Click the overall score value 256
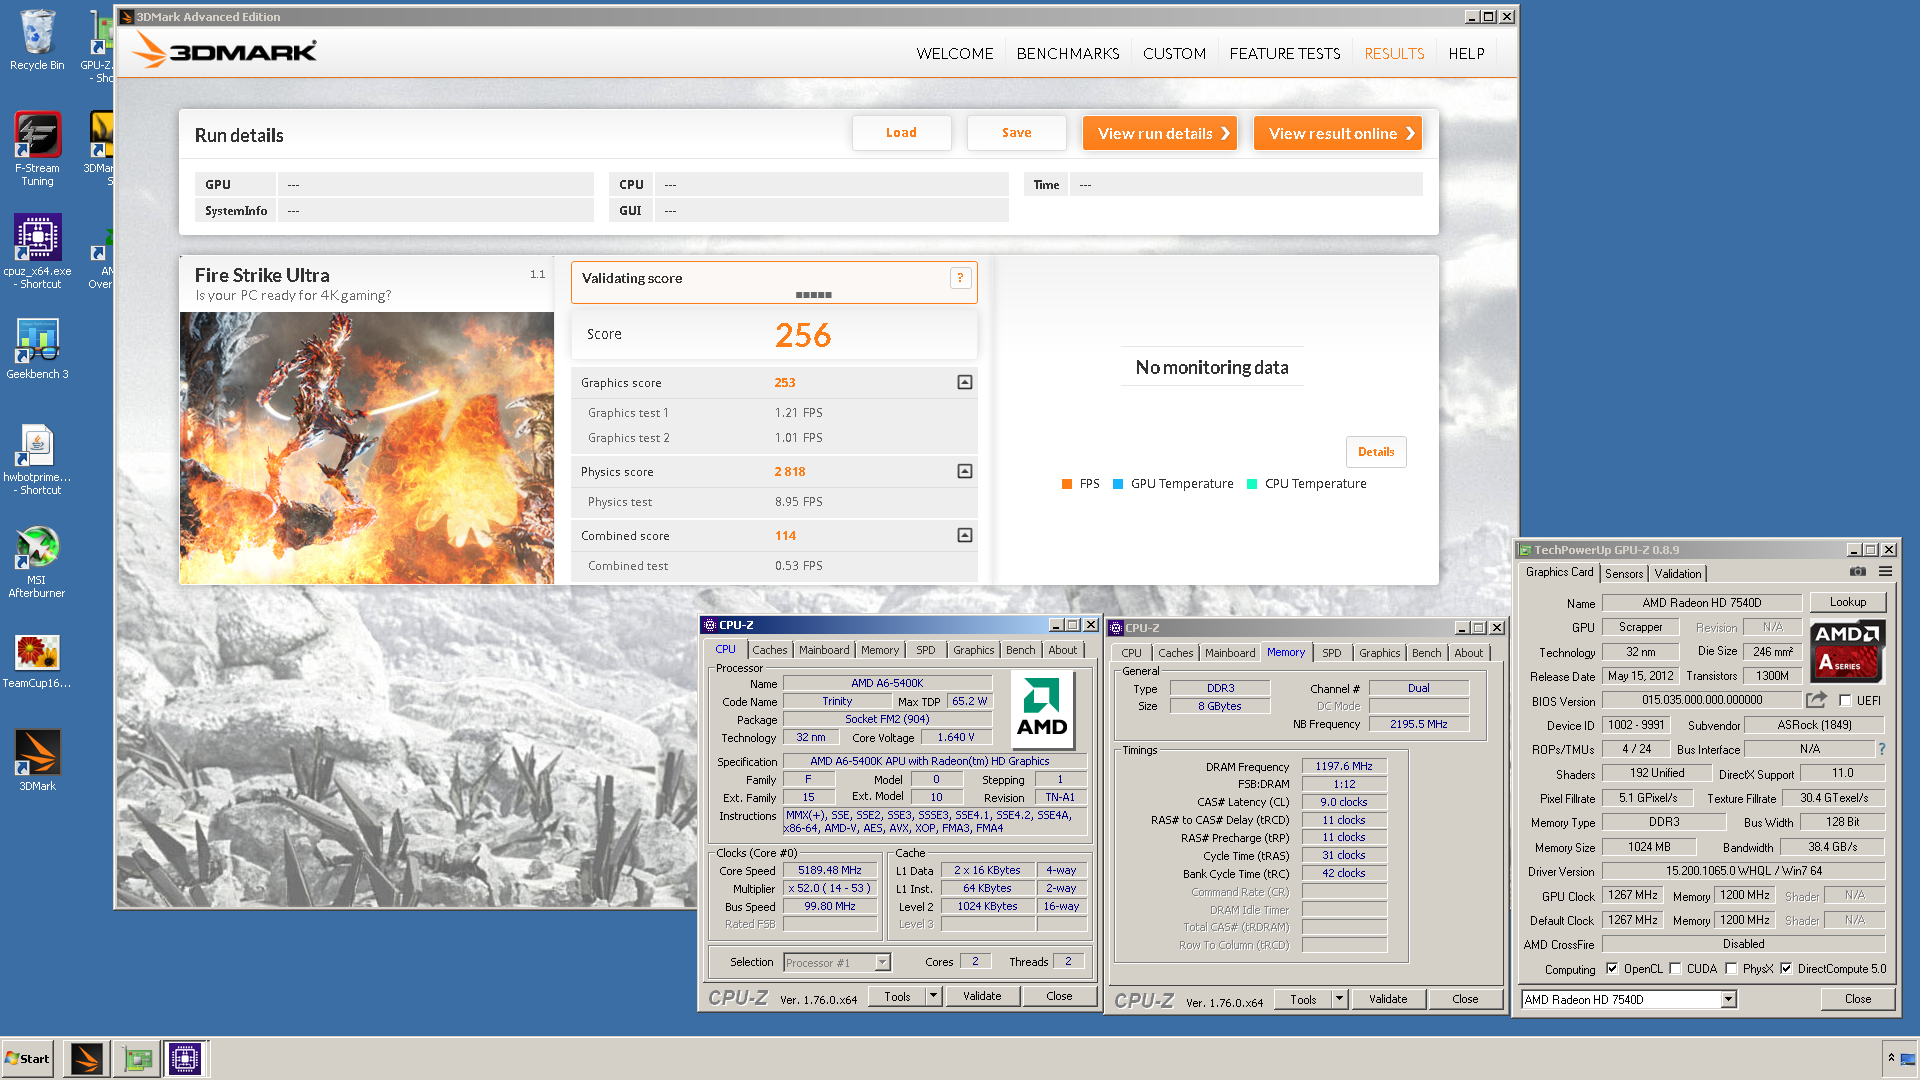Viewport: 1920px width, 1080px height. tap(803, 335)
